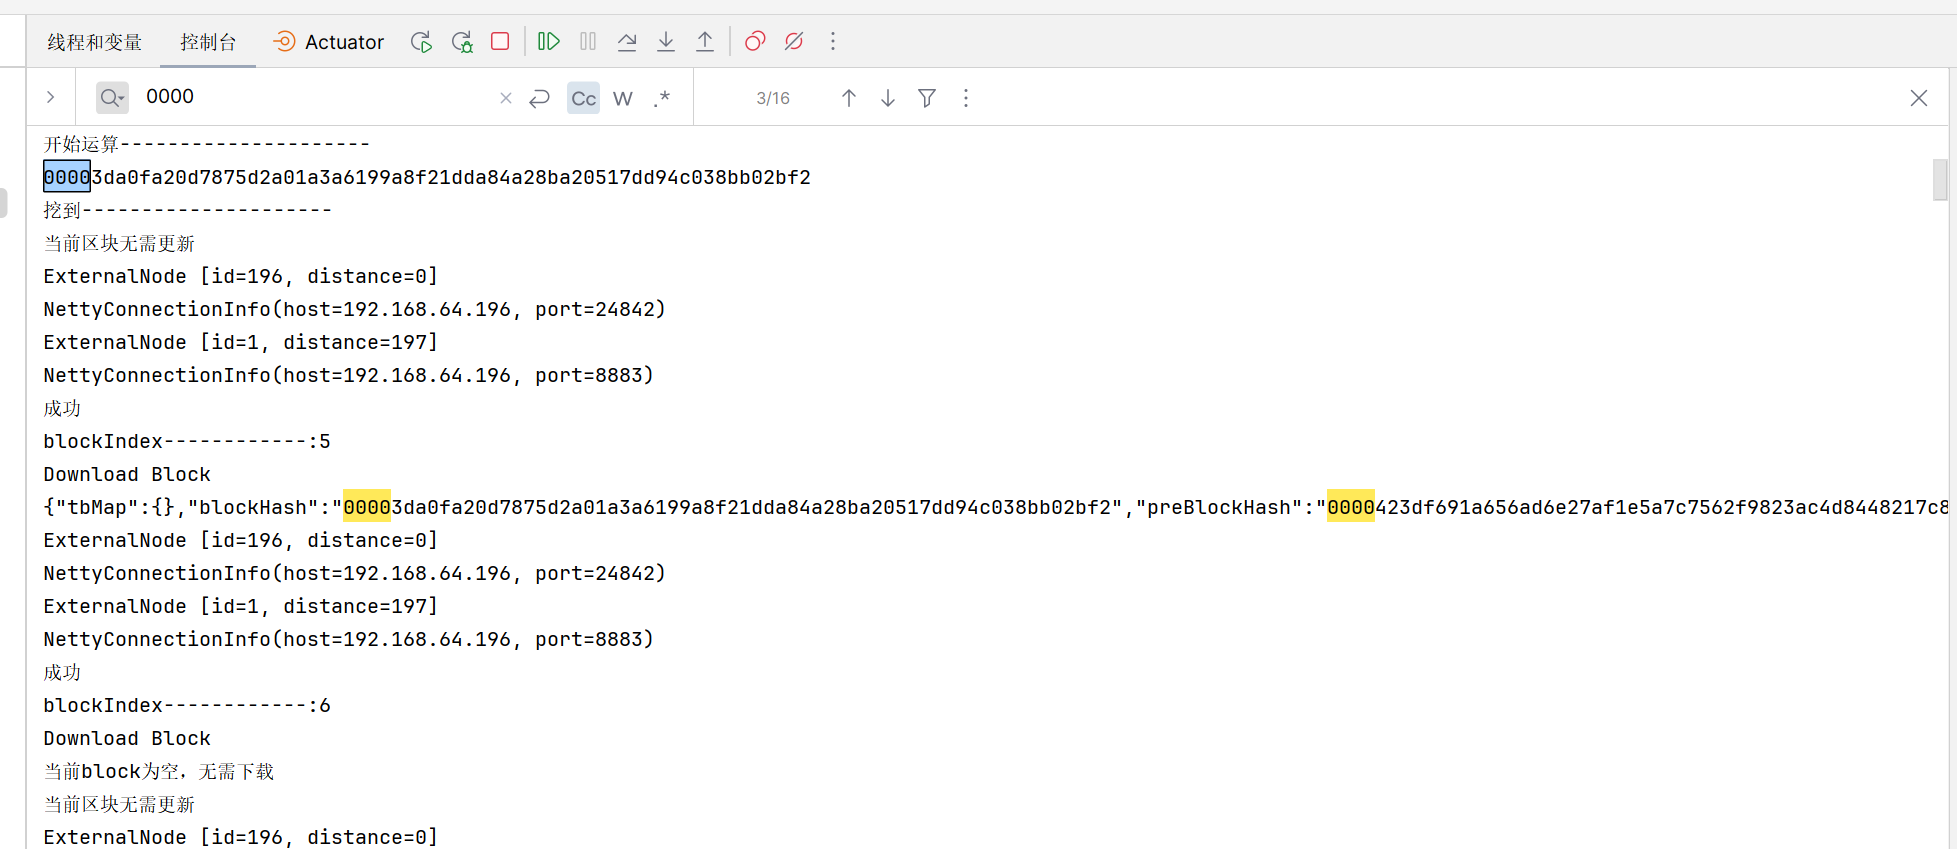Screen dimensions: 1957x849
Task: Click the first 当前区块无需更新 line
Action: point(119,243)
